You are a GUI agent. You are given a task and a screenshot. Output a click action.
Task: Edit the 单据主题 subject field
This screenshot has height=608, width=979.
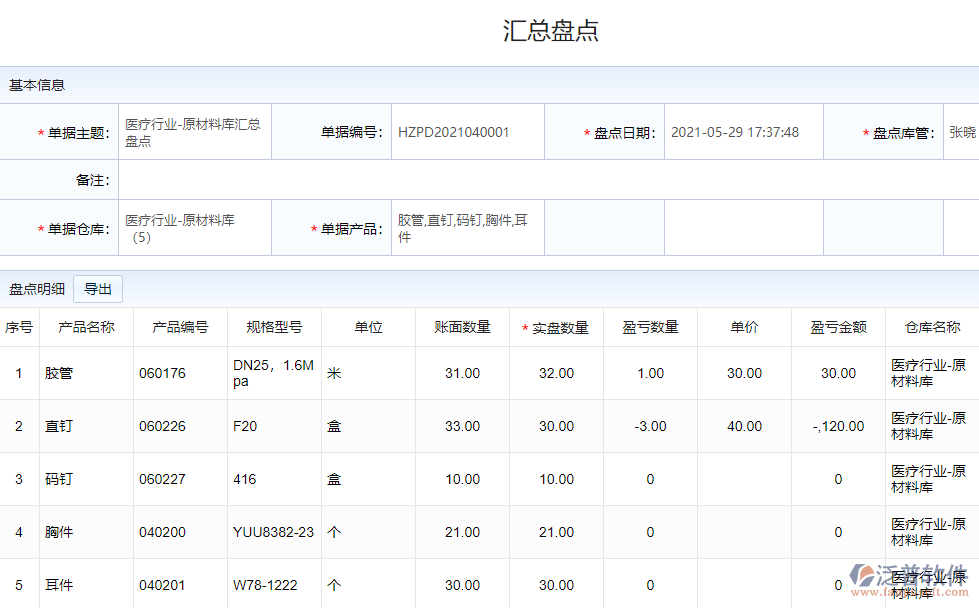(x=194, y=132)
